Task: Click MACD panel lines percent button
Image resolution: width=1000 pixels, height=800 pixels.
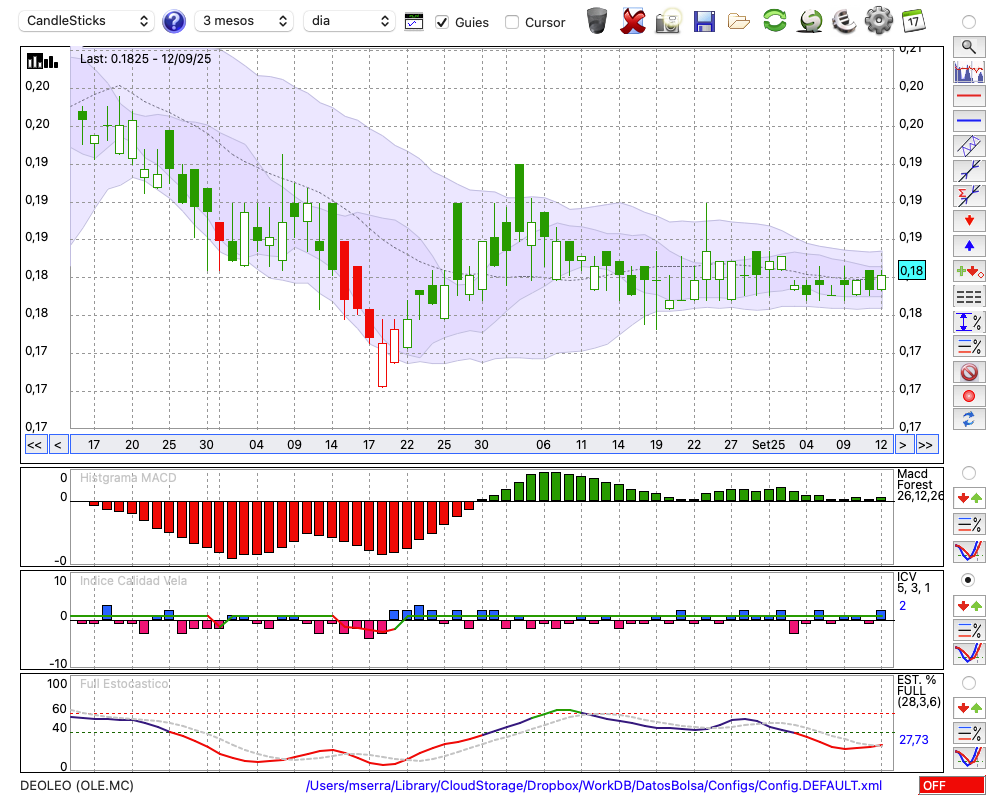Action: pyautogui.click(x=969, y=524)
